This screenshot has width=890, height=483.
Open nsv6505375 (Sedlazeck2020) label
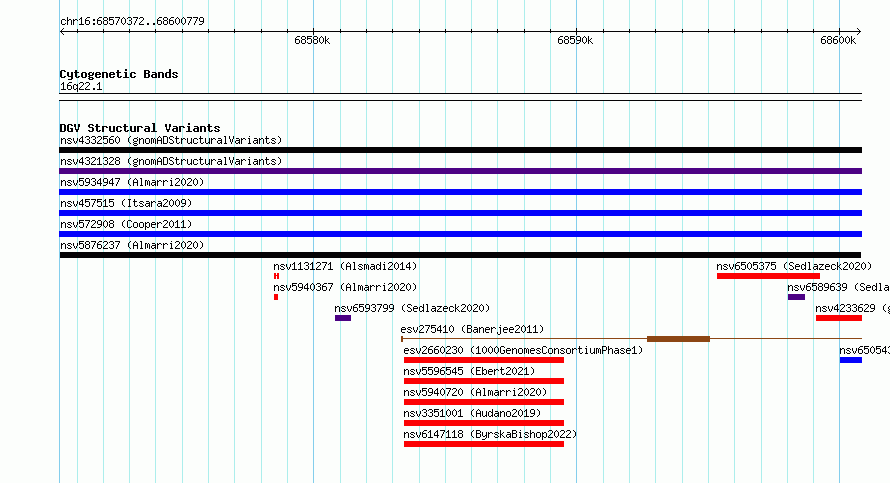point(794,266)
